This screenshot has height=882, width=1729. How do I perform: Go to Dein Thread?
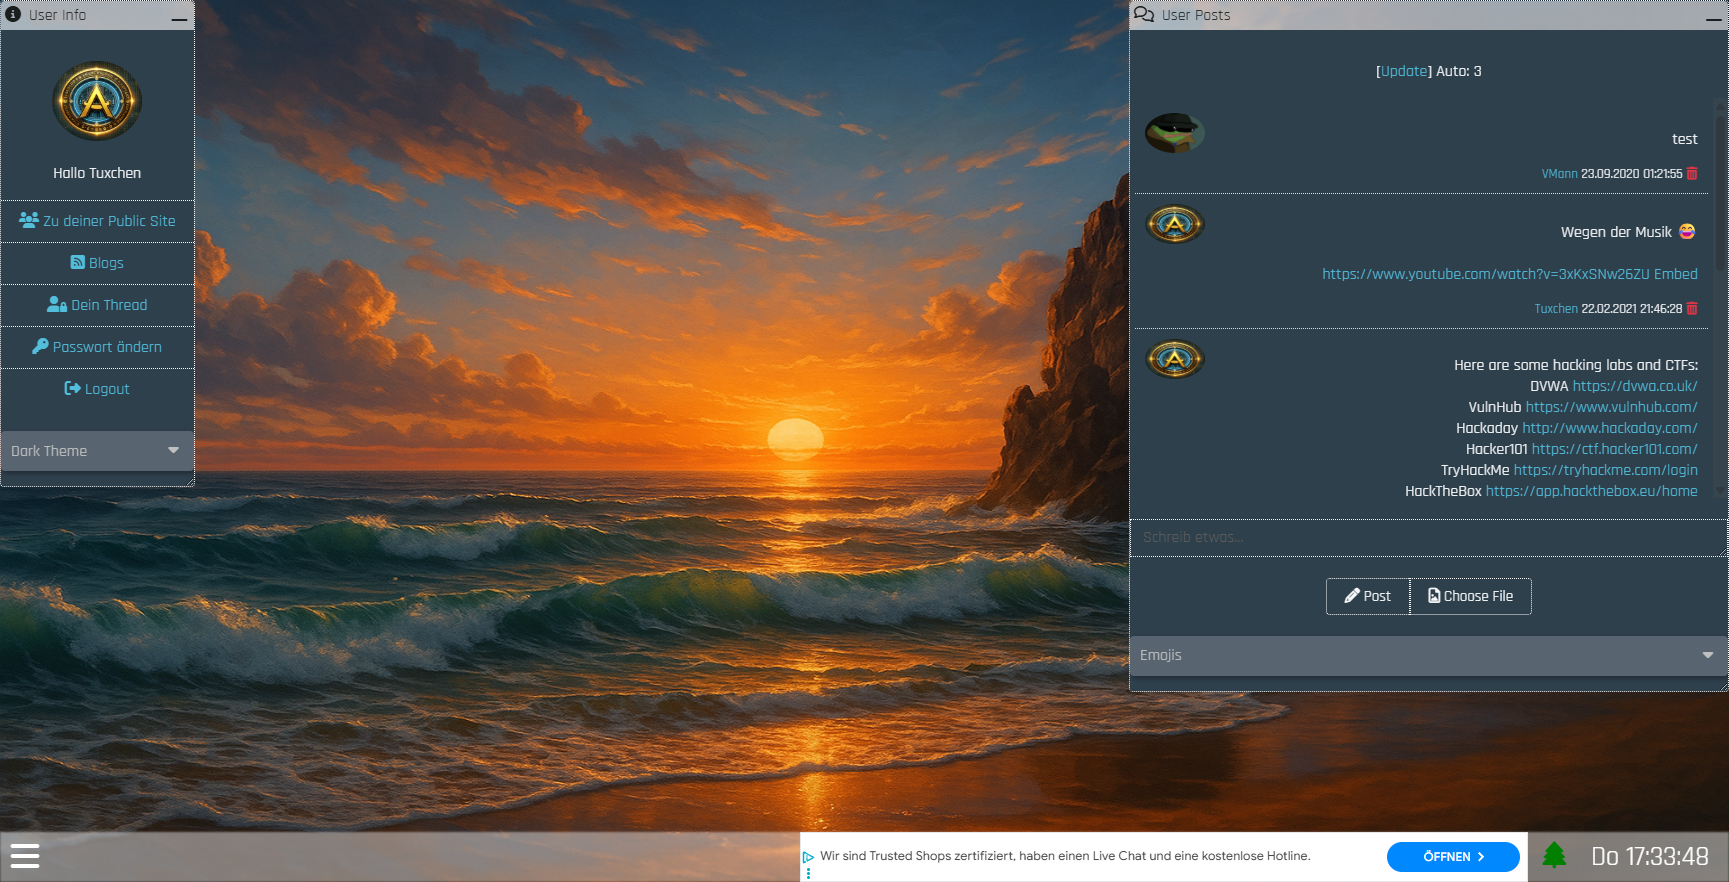point(97,305)
